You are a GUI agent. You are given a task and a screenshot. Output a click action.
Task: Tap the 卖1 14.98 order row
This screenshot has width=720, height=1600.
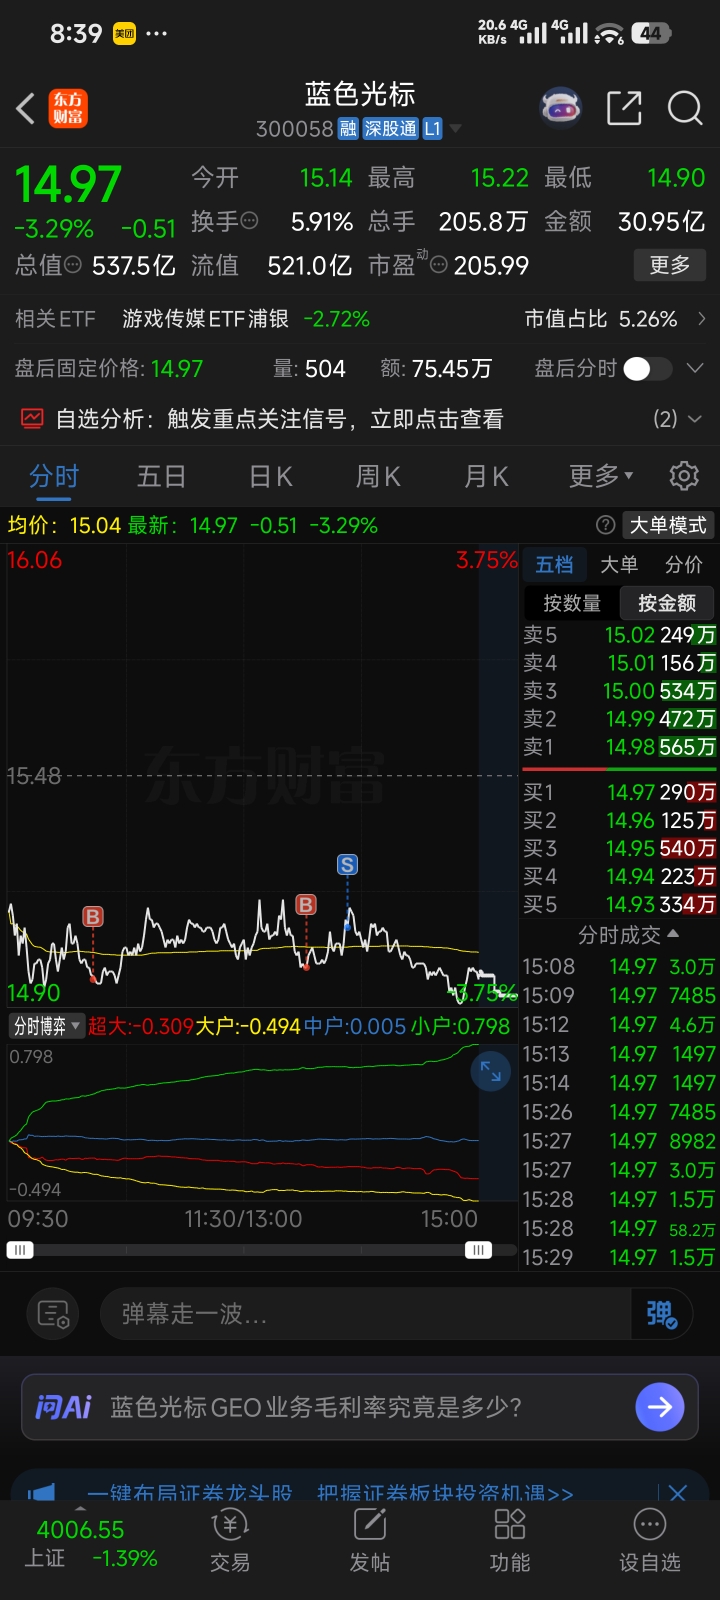pyautogui.click(x=619, y=746)
